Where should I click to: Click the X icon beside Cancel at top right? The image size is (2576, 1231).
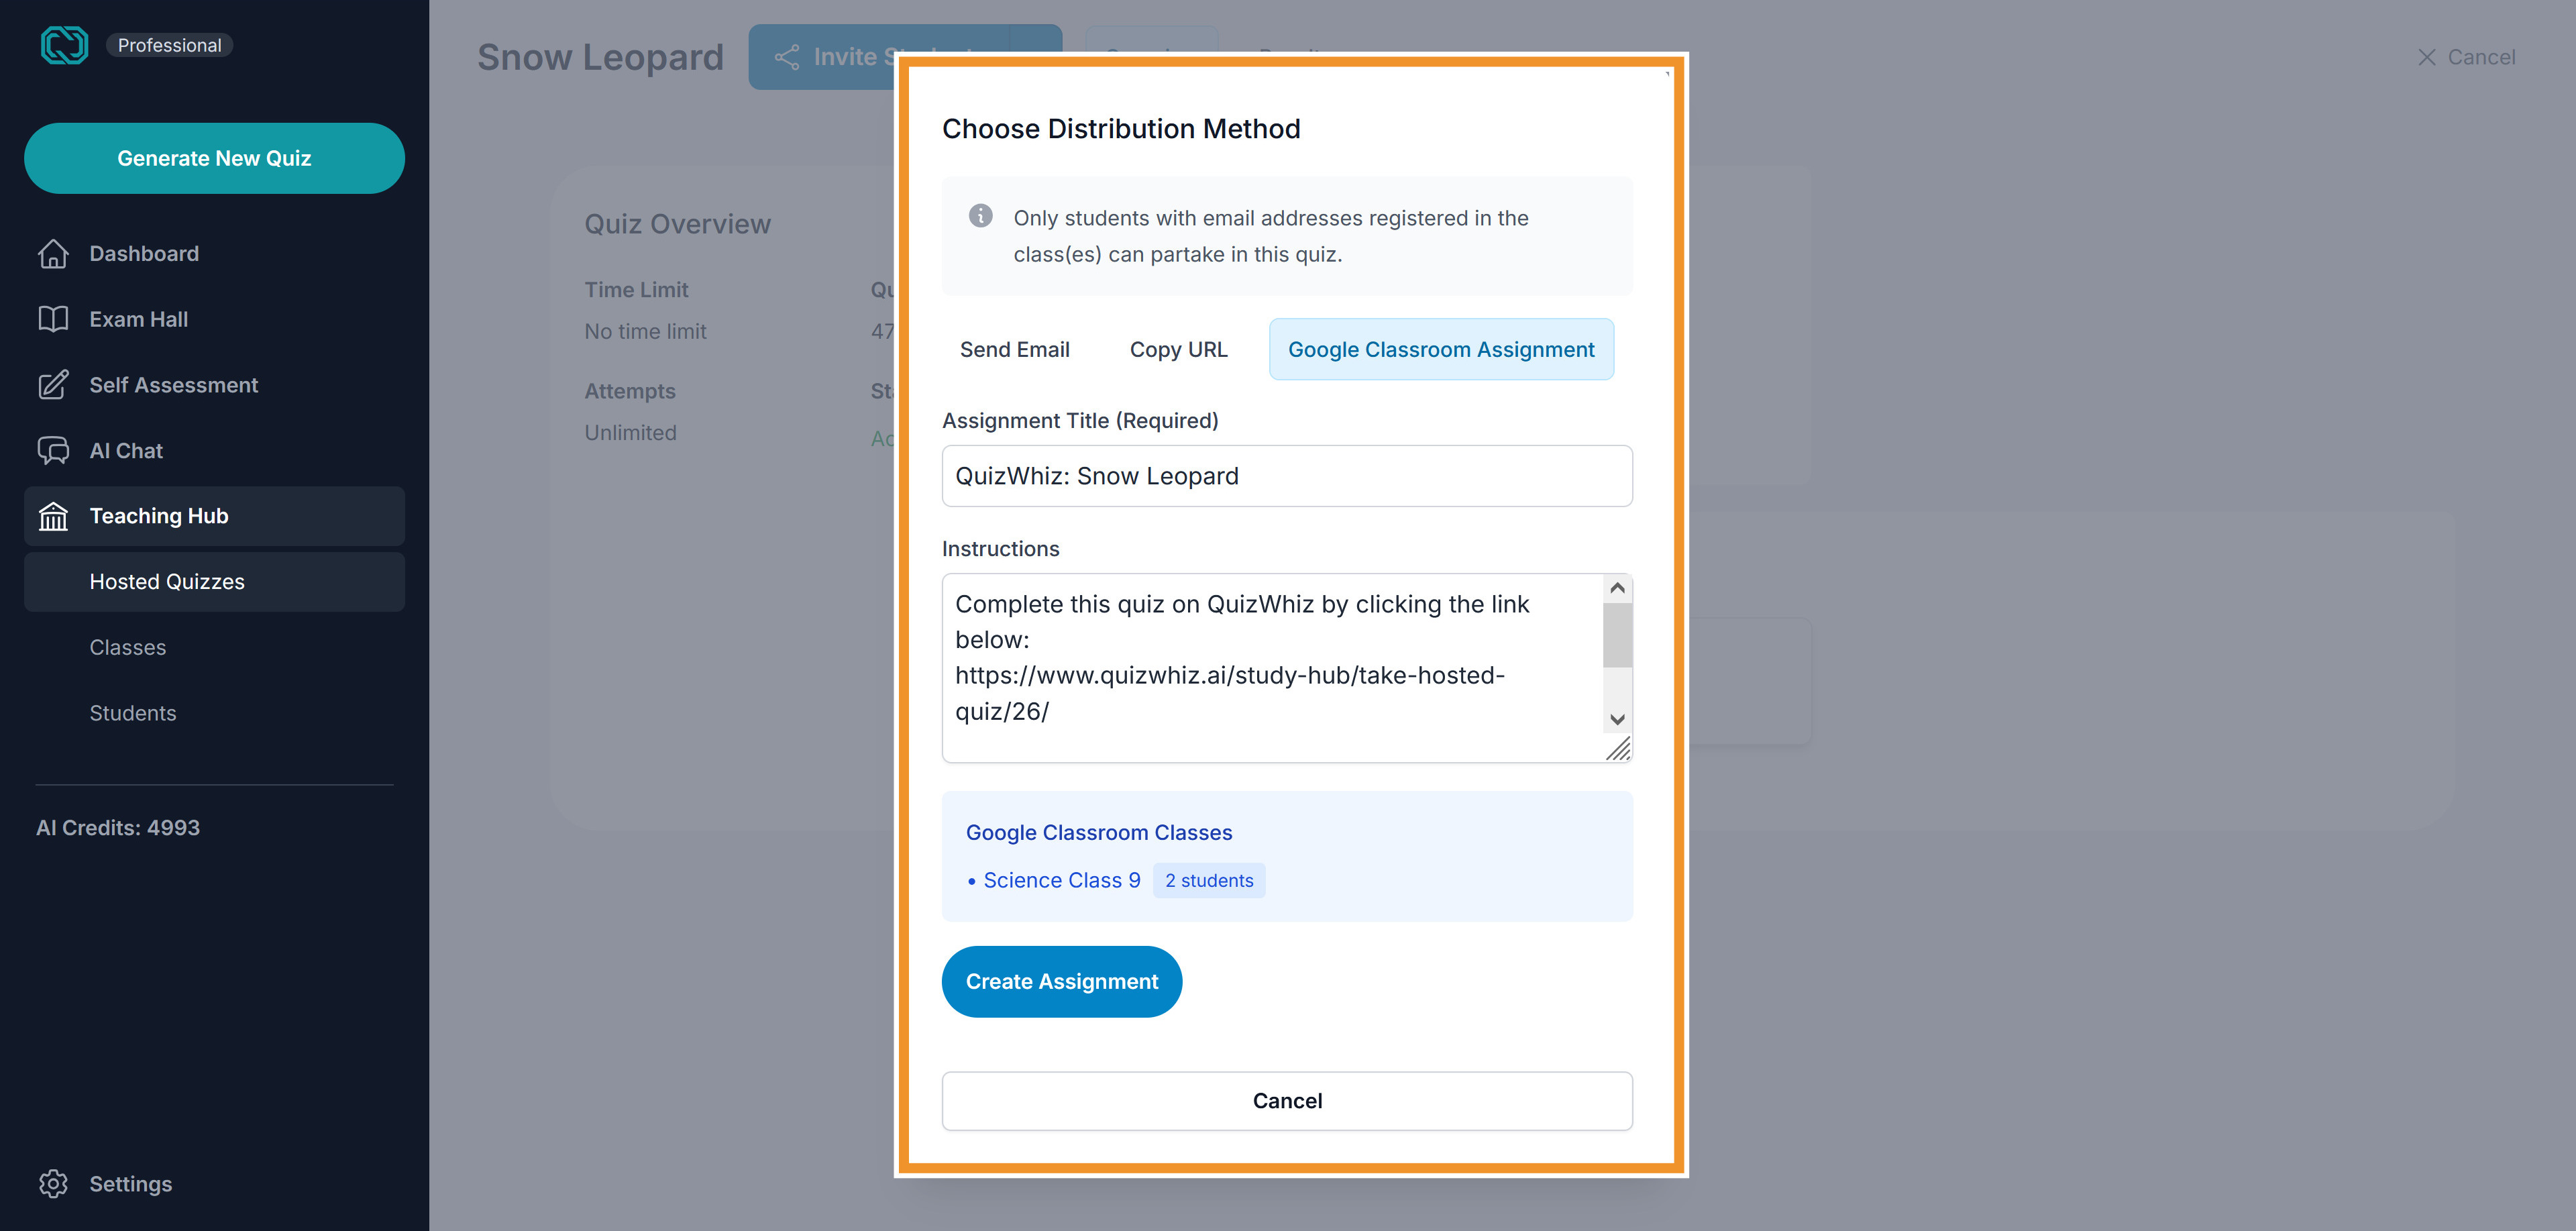pyautogui.click(x=2427, y=57)
